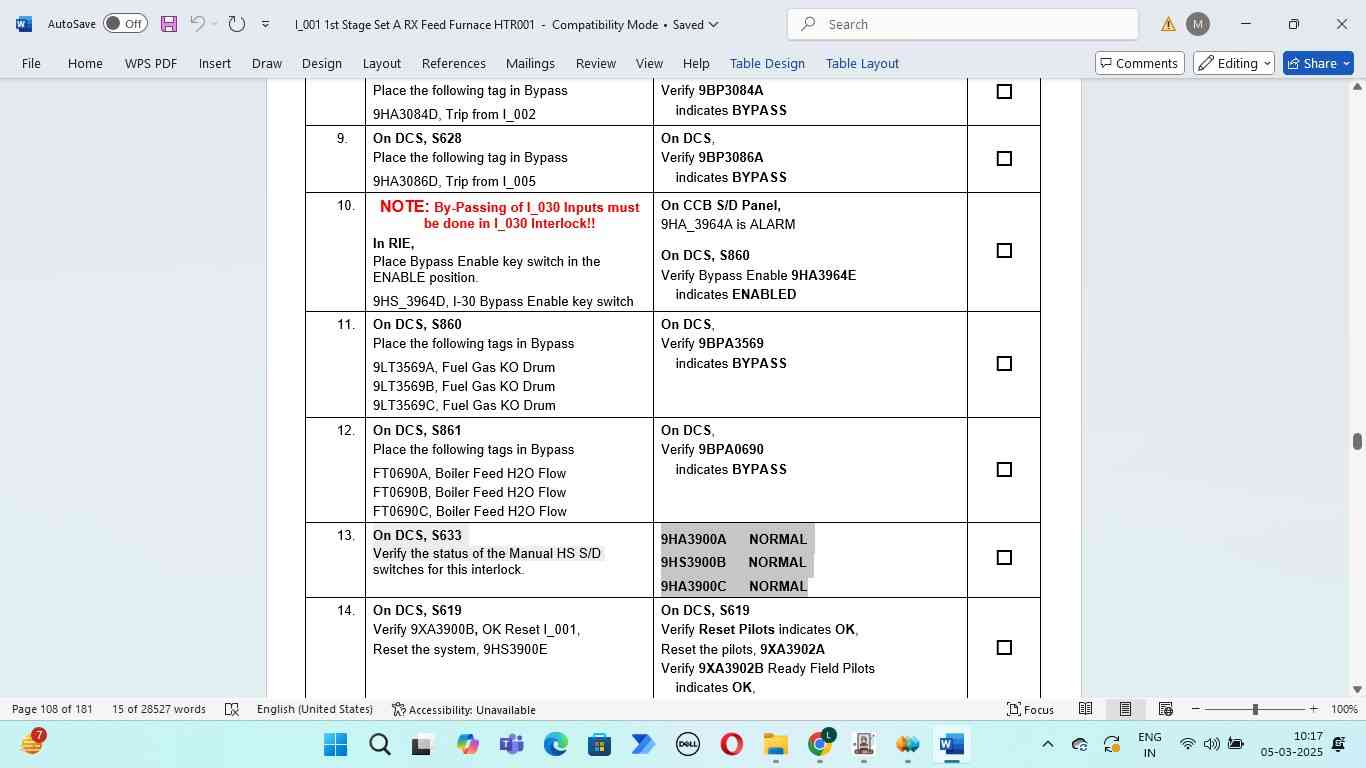Viewport: 1366px width, 768px height.
Task: Check the box for step 14 row
Action: 1004,647
